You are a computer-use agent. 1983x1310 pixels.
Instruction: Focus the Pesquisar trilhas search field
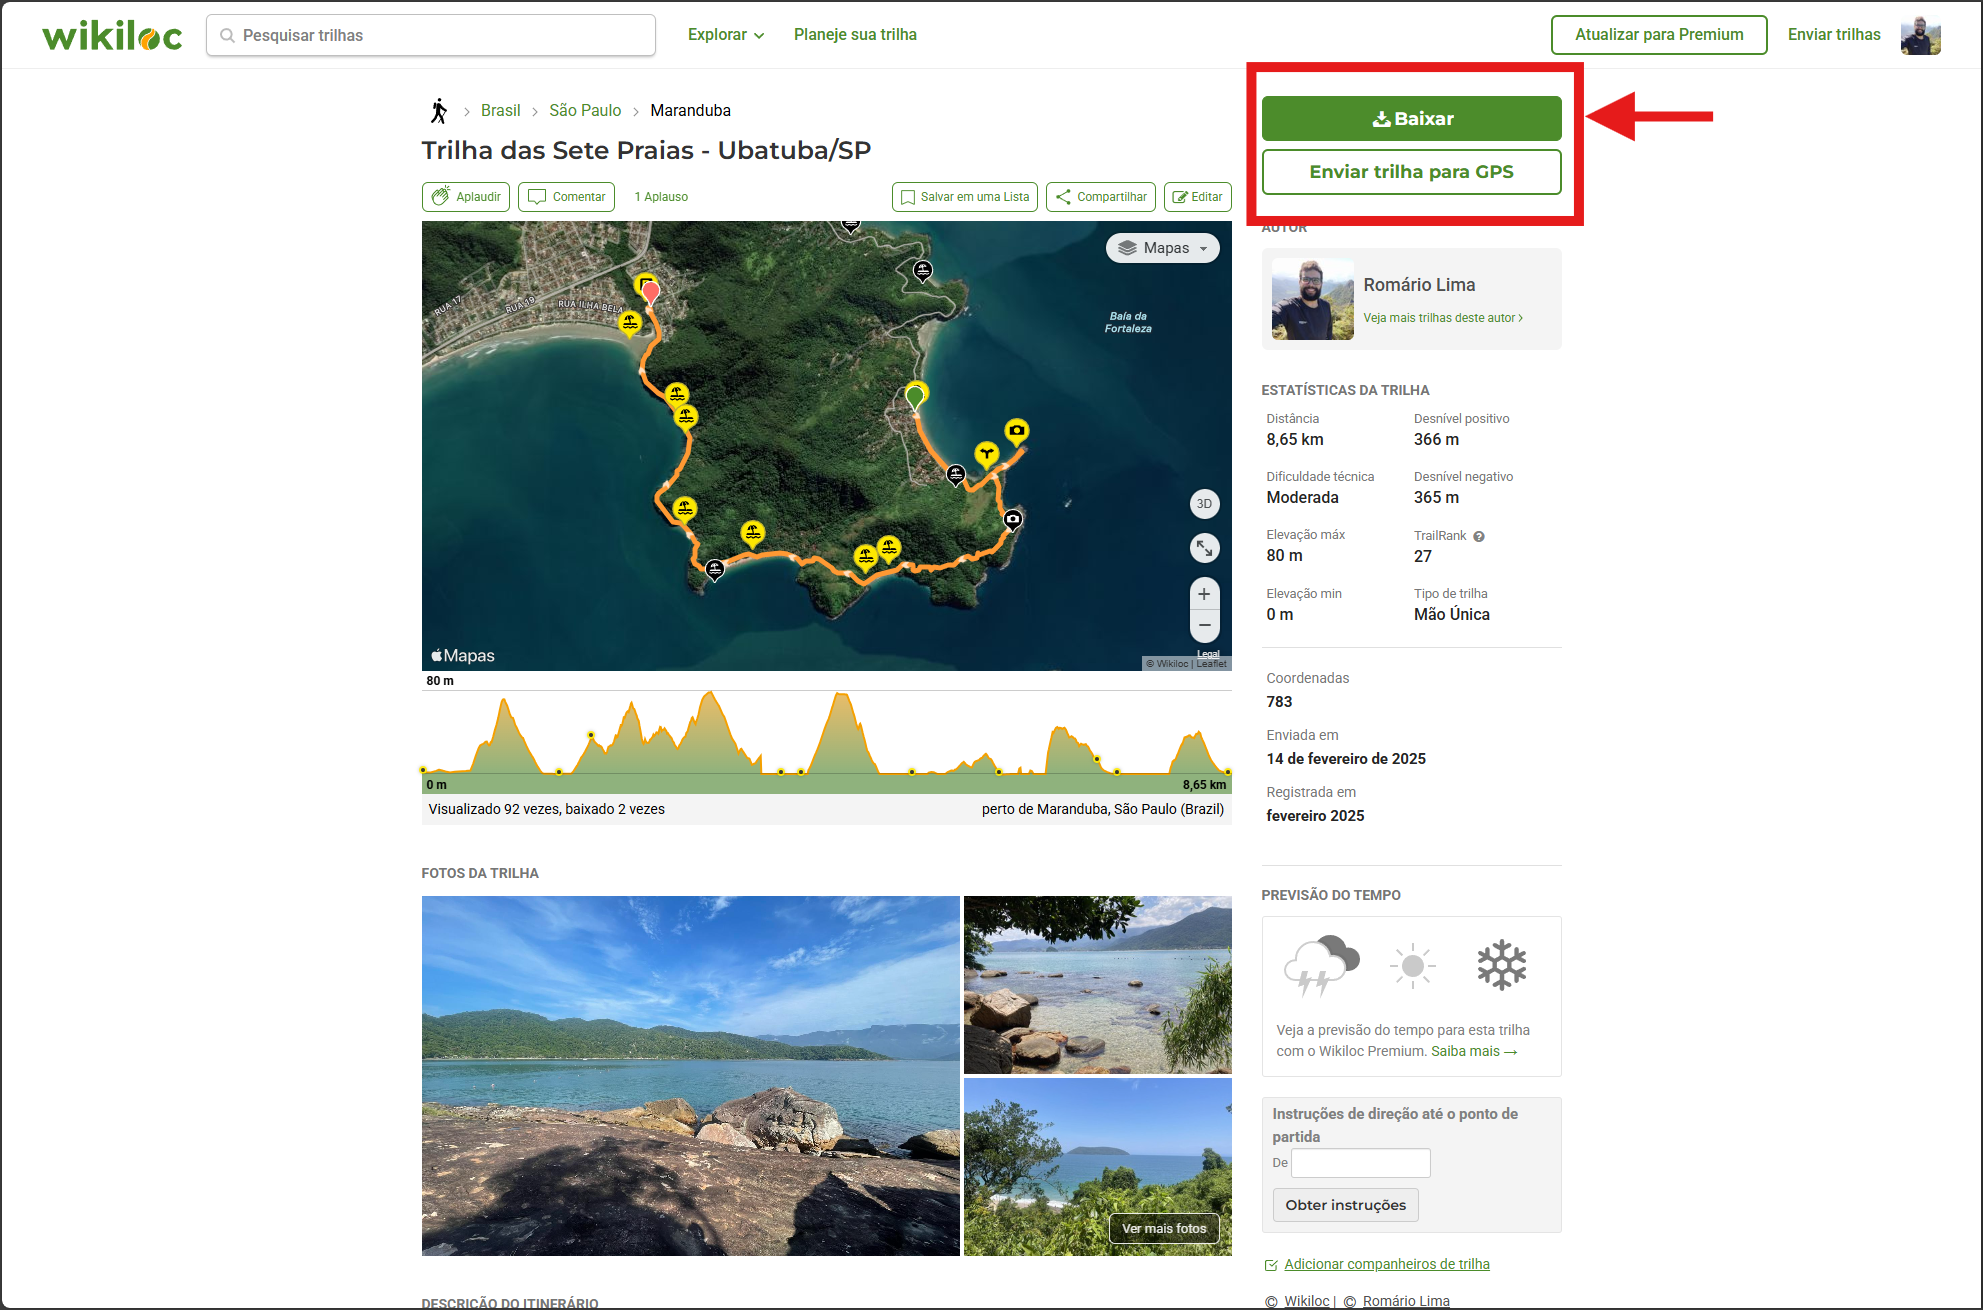point(431,36)
